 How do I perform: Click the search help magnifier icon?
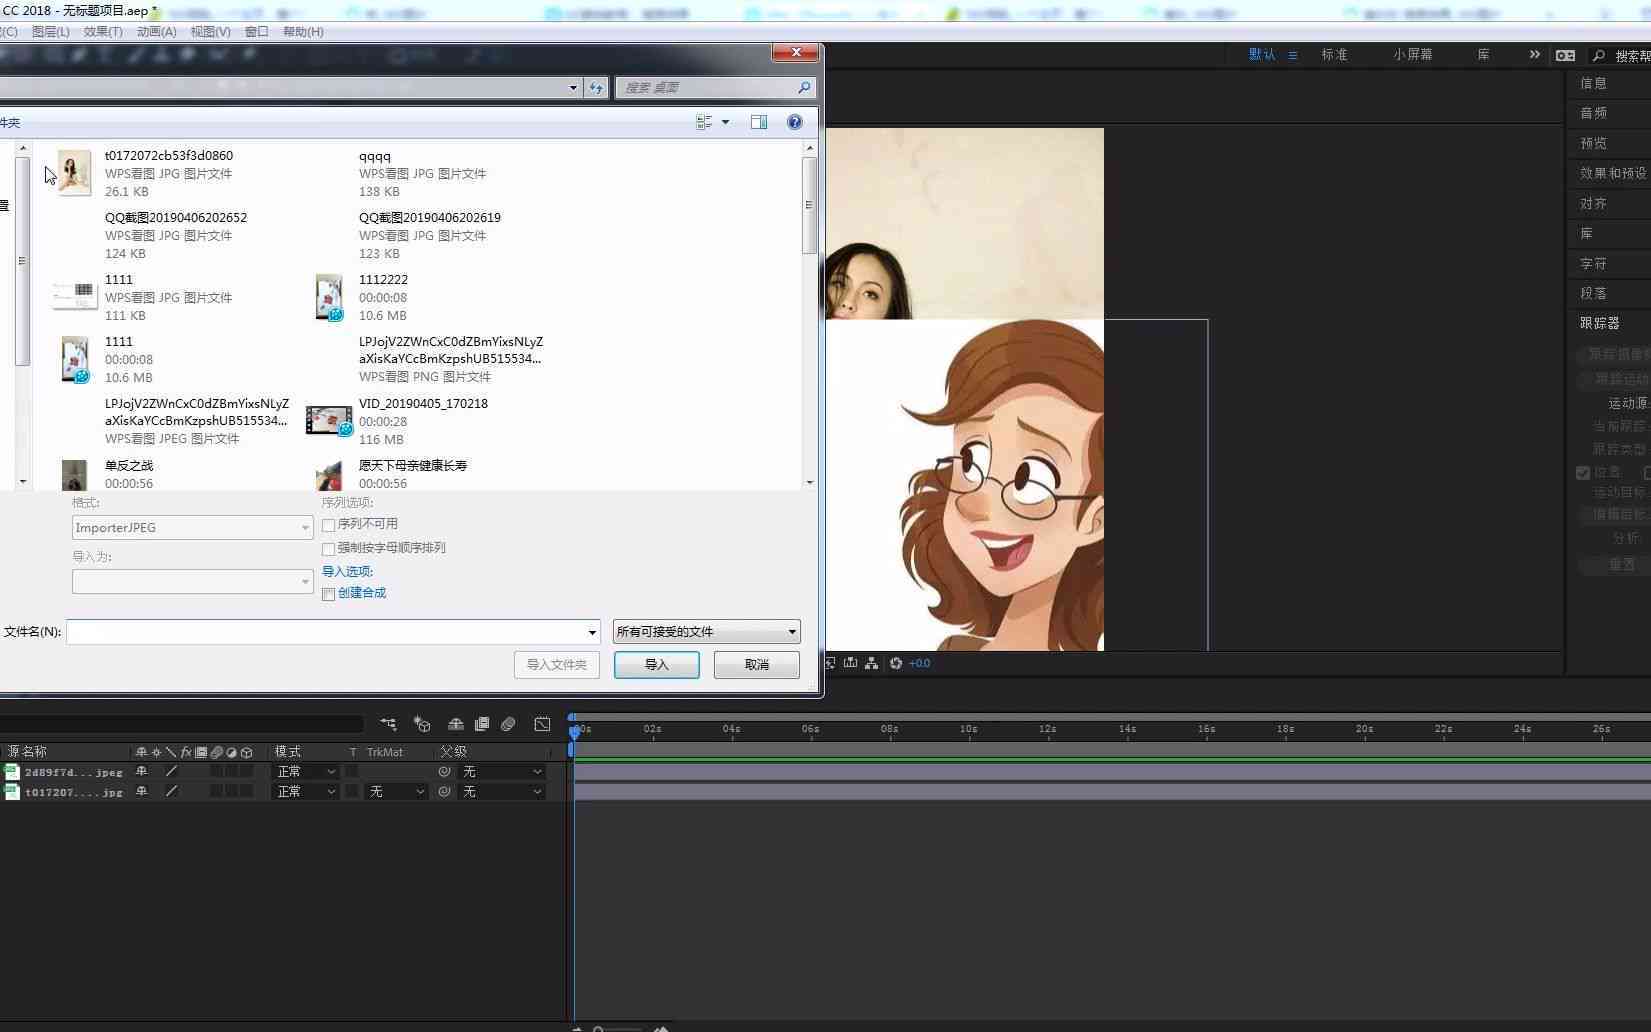pos(1599,56)
